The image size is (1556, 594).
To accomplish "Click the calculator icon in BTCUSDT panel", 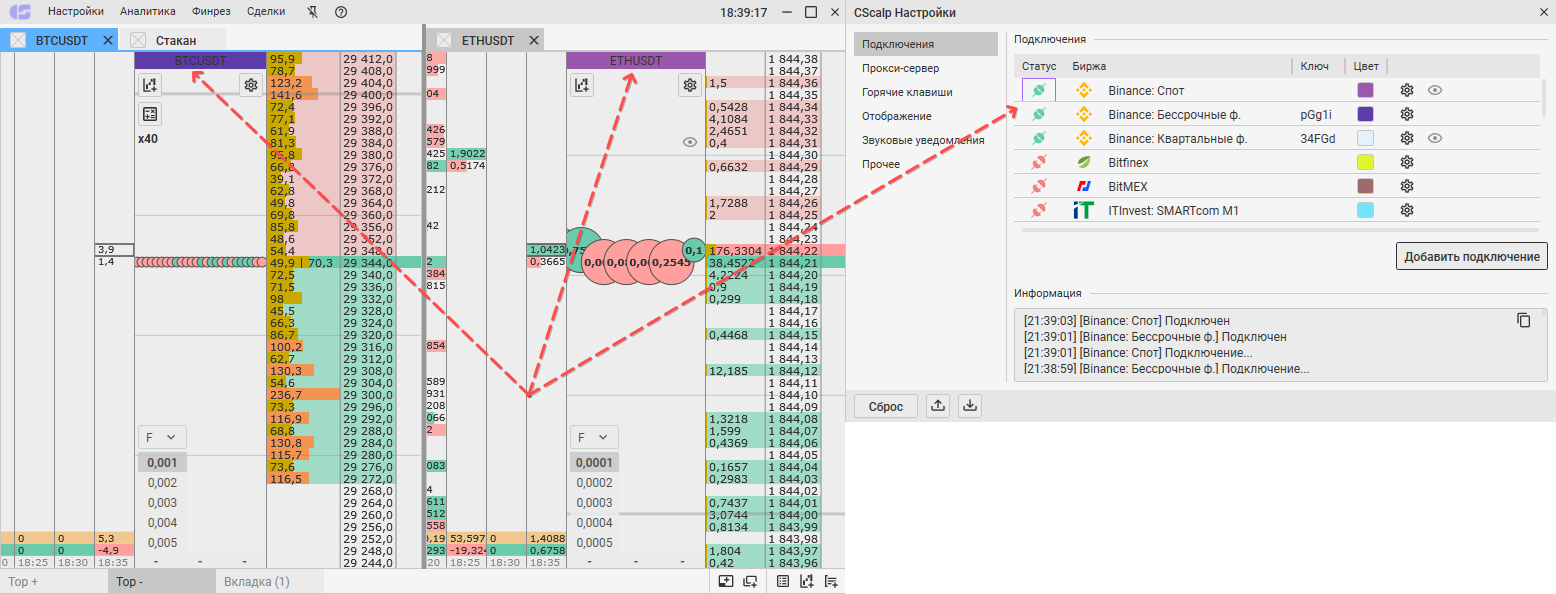I will pyautogui.click(x=150, y=113).
